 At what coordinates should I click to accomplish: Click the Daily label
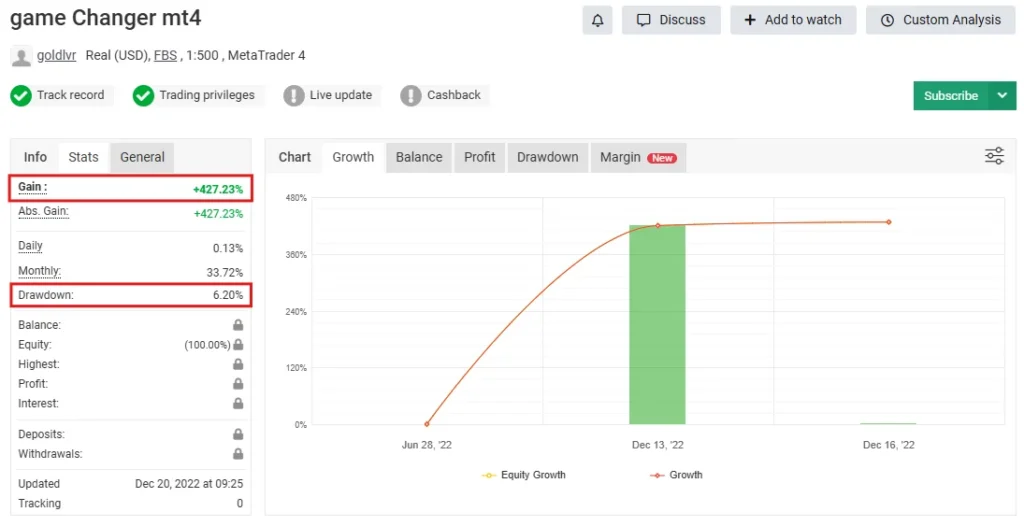30,246
